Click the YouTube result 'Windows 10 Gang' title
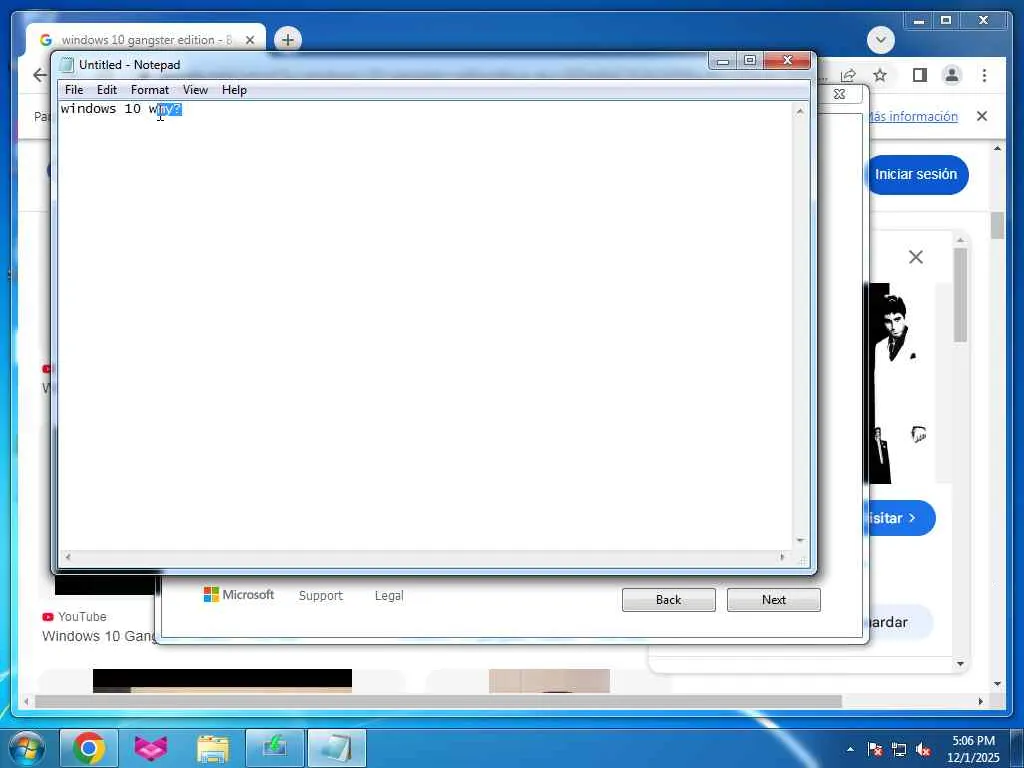This screenshot has width=1024, height=768. tap(99, 636)
